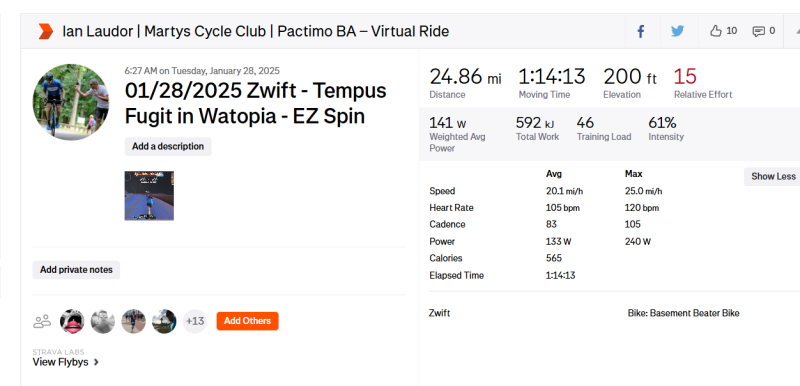This screenshot has width=800, height=386.
Task: Click the Relative Effort value 15
Action: click(x=685, y=76)
